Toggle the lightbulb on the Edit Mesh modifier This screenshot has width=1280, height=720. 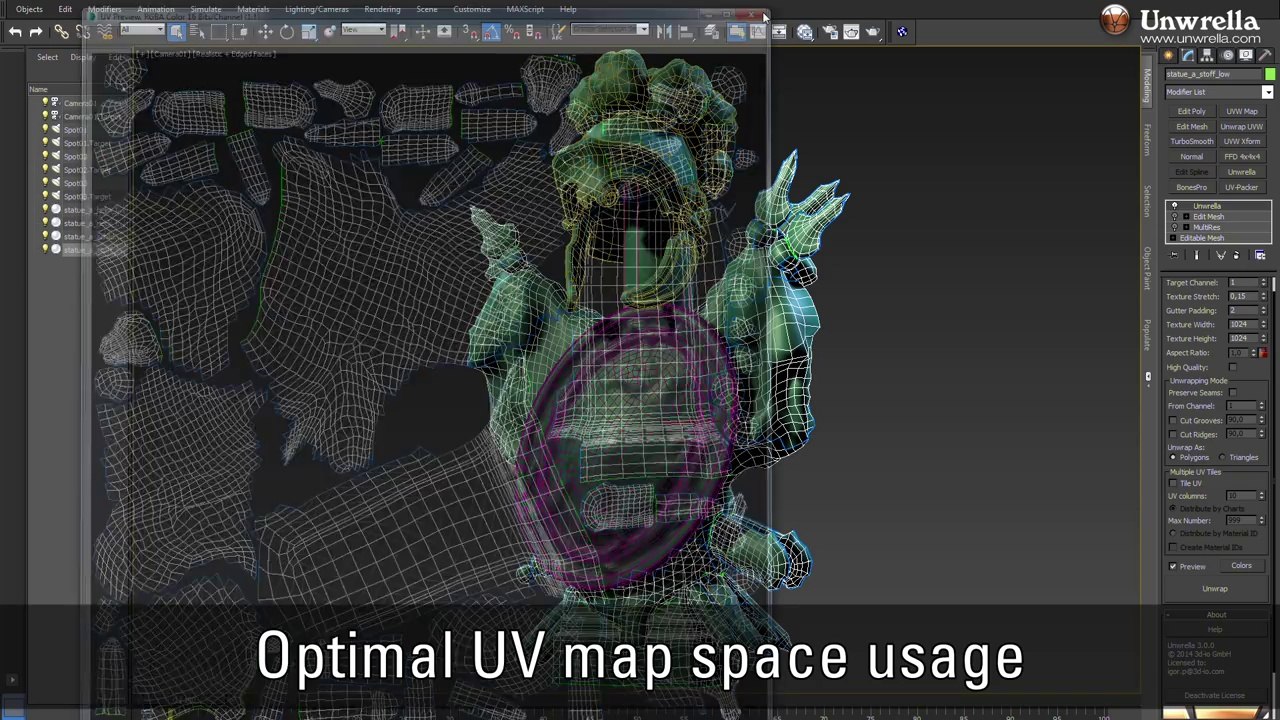1175,217
